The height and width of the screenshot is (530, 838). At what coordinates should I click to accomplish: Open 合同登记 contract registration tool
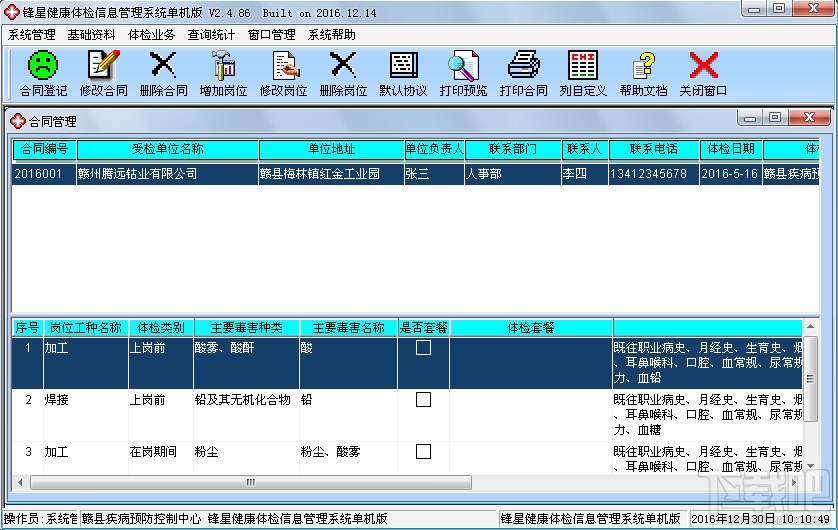click(43, 74)
